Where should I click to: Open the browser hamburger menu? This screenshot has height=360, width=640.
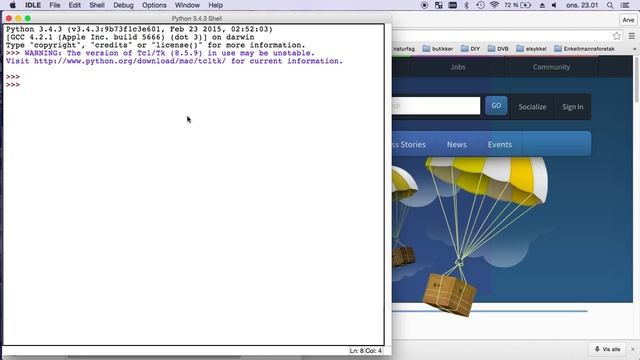[x=631, y=36]
